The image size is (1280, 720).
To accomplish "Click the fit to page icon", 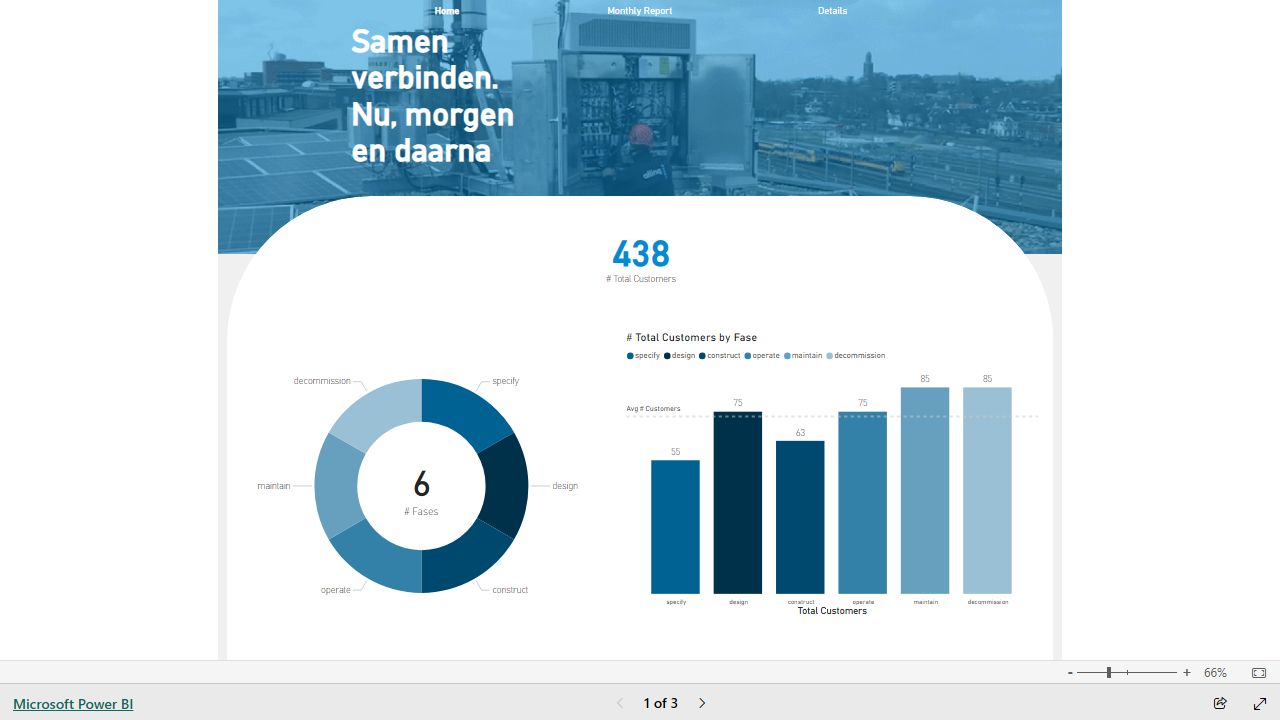I will 1259,673.
